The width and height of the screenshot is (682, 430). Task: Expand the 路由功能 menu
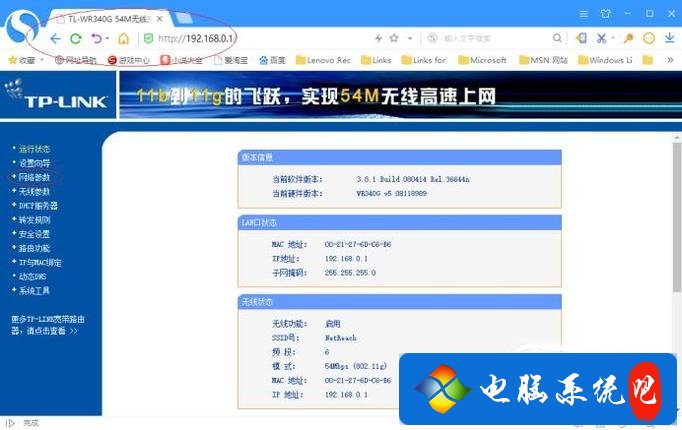(x=34, y=248)
